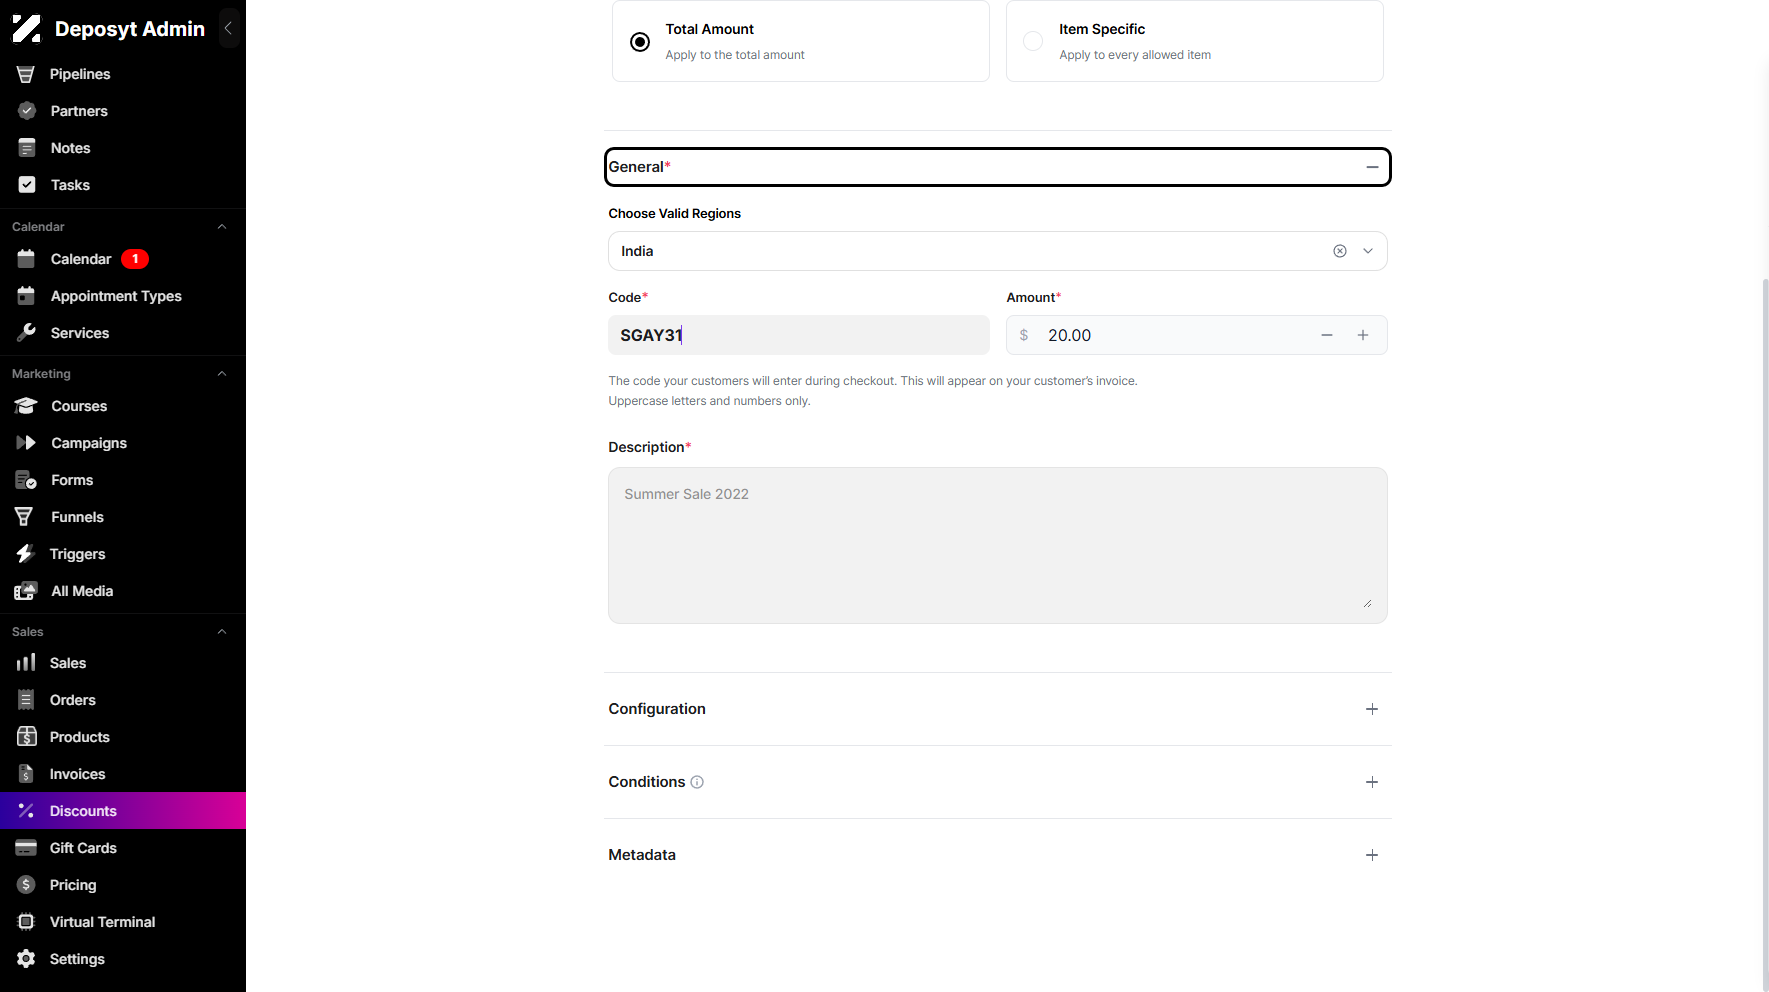Image resolution: width=1769 pixels, height=992 pixels.
Task: Click the Tasks checkmark icon
Action: pyautogui.click(x=27, y=185)
